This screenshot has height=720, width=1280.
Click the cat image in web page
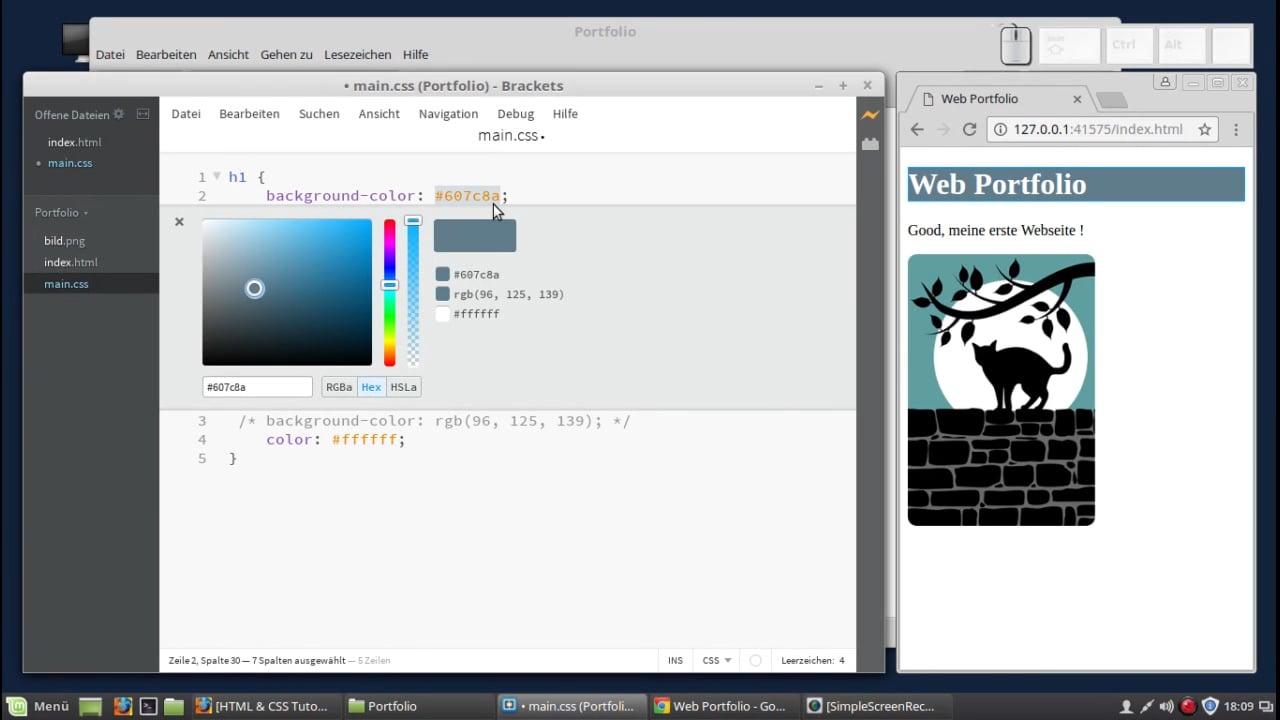pos(1001,390)
